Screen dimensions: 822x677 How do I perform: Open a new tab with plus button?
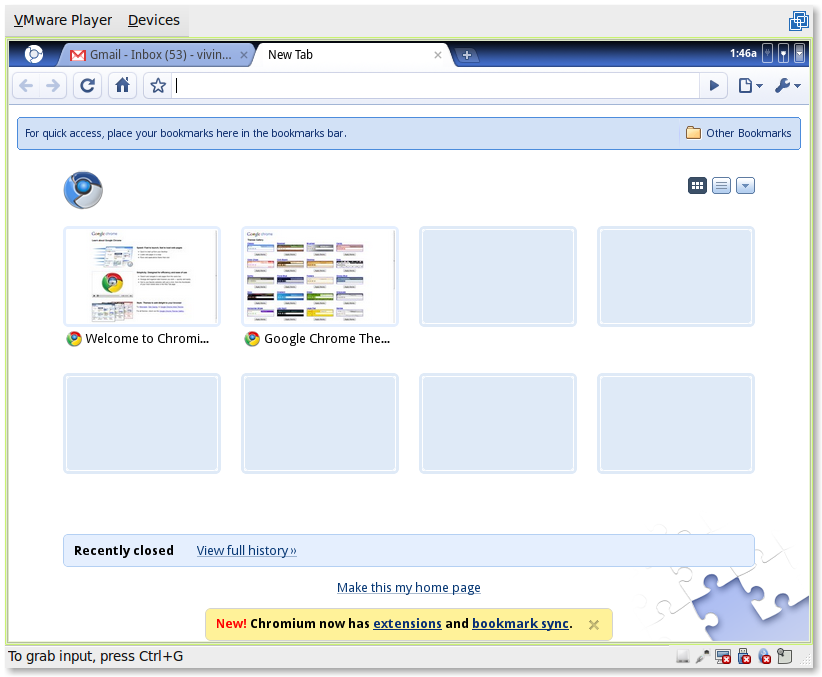(x=467, y=55)
